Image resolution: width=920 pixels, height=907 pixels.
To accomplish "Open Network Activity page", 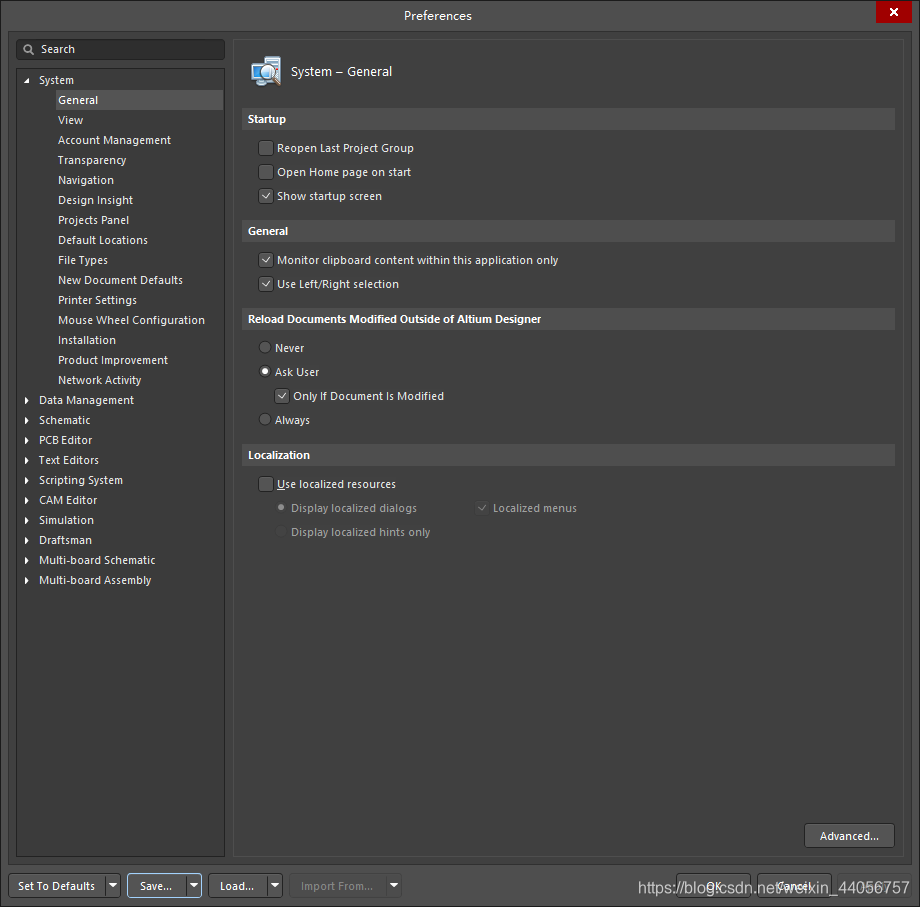I will [x=100, y=380].
